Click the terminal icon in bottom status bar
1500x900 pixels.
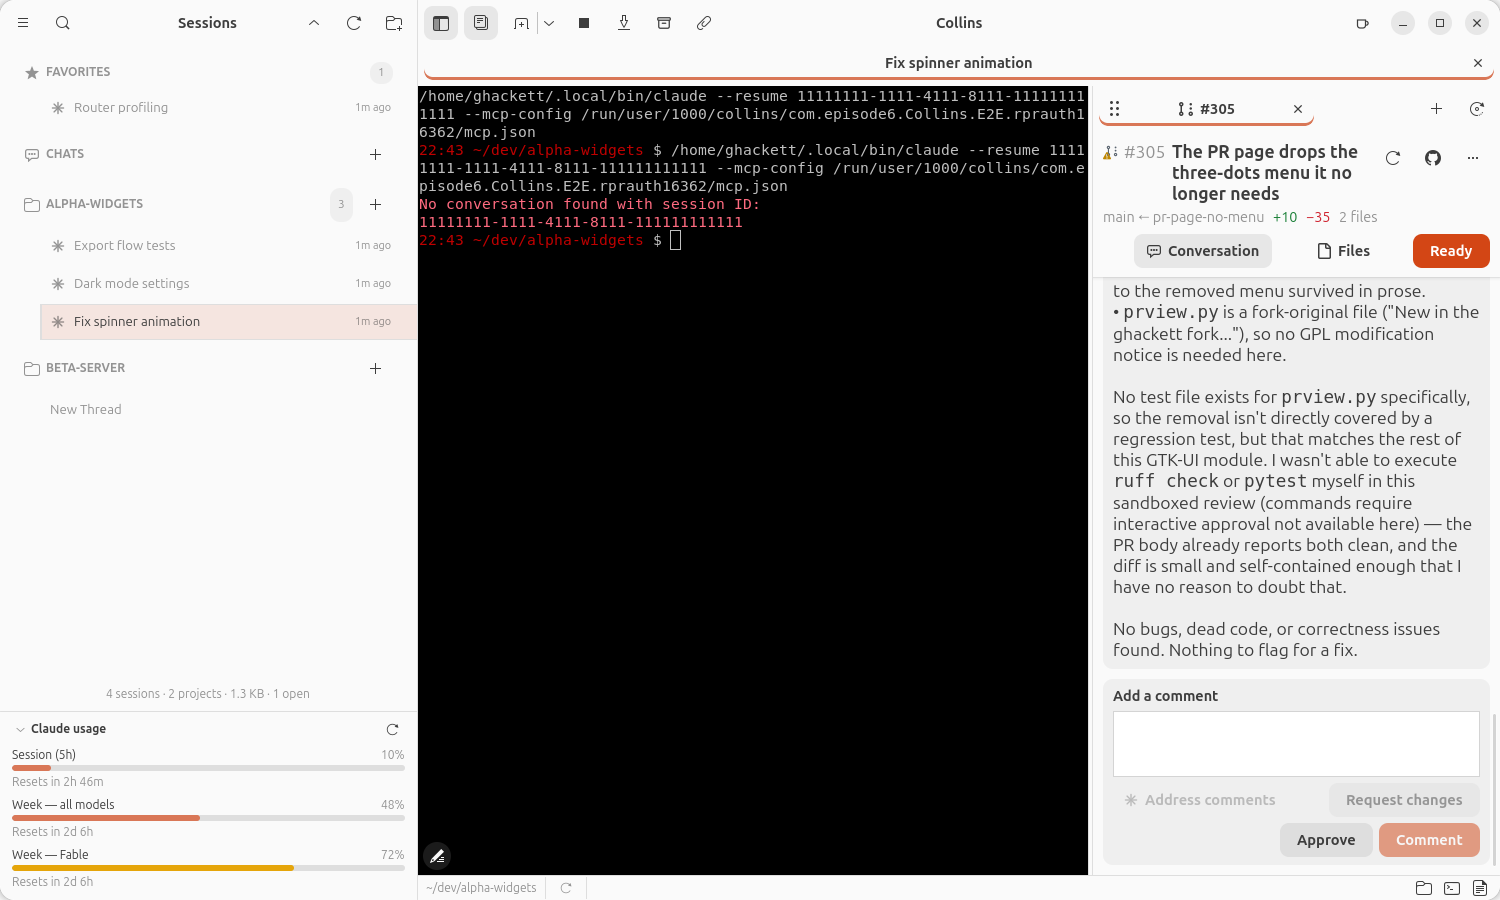[1452, 888]
